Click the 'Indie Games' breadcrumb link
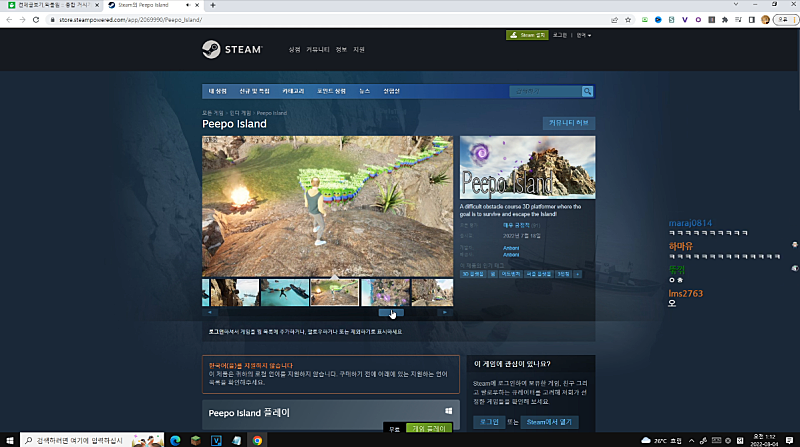The image size is (800, 447). point(240,113)
